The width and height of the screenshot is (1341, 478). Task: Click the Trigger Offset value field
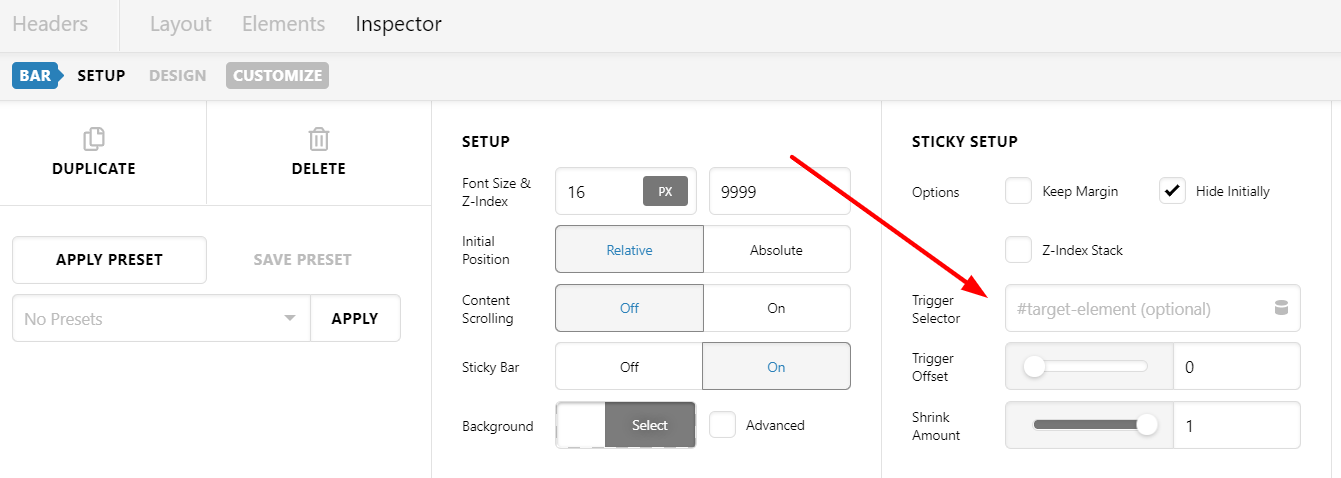(1237, 367)
